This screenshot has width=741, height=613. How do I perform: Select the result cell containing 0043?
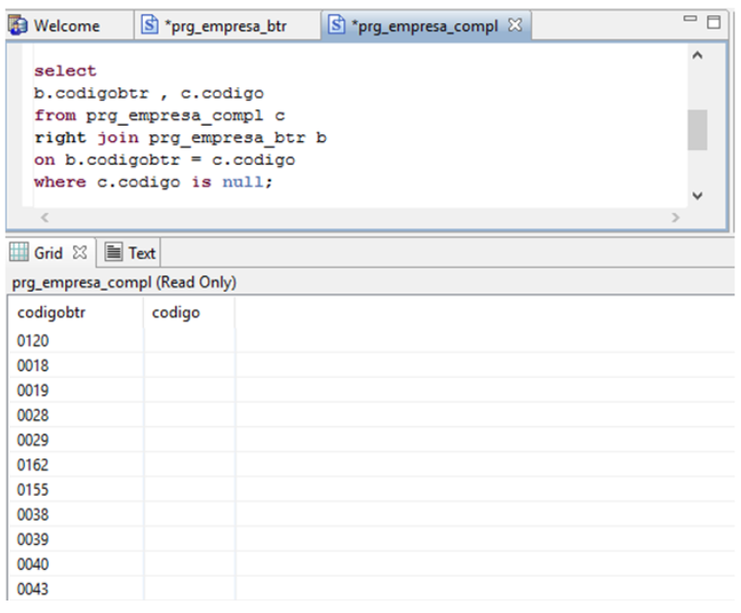pyautogui.click(x=33, y=590)
